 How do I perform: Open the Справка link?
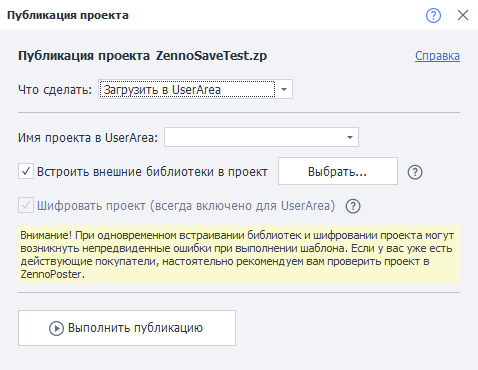coord(437,56)
